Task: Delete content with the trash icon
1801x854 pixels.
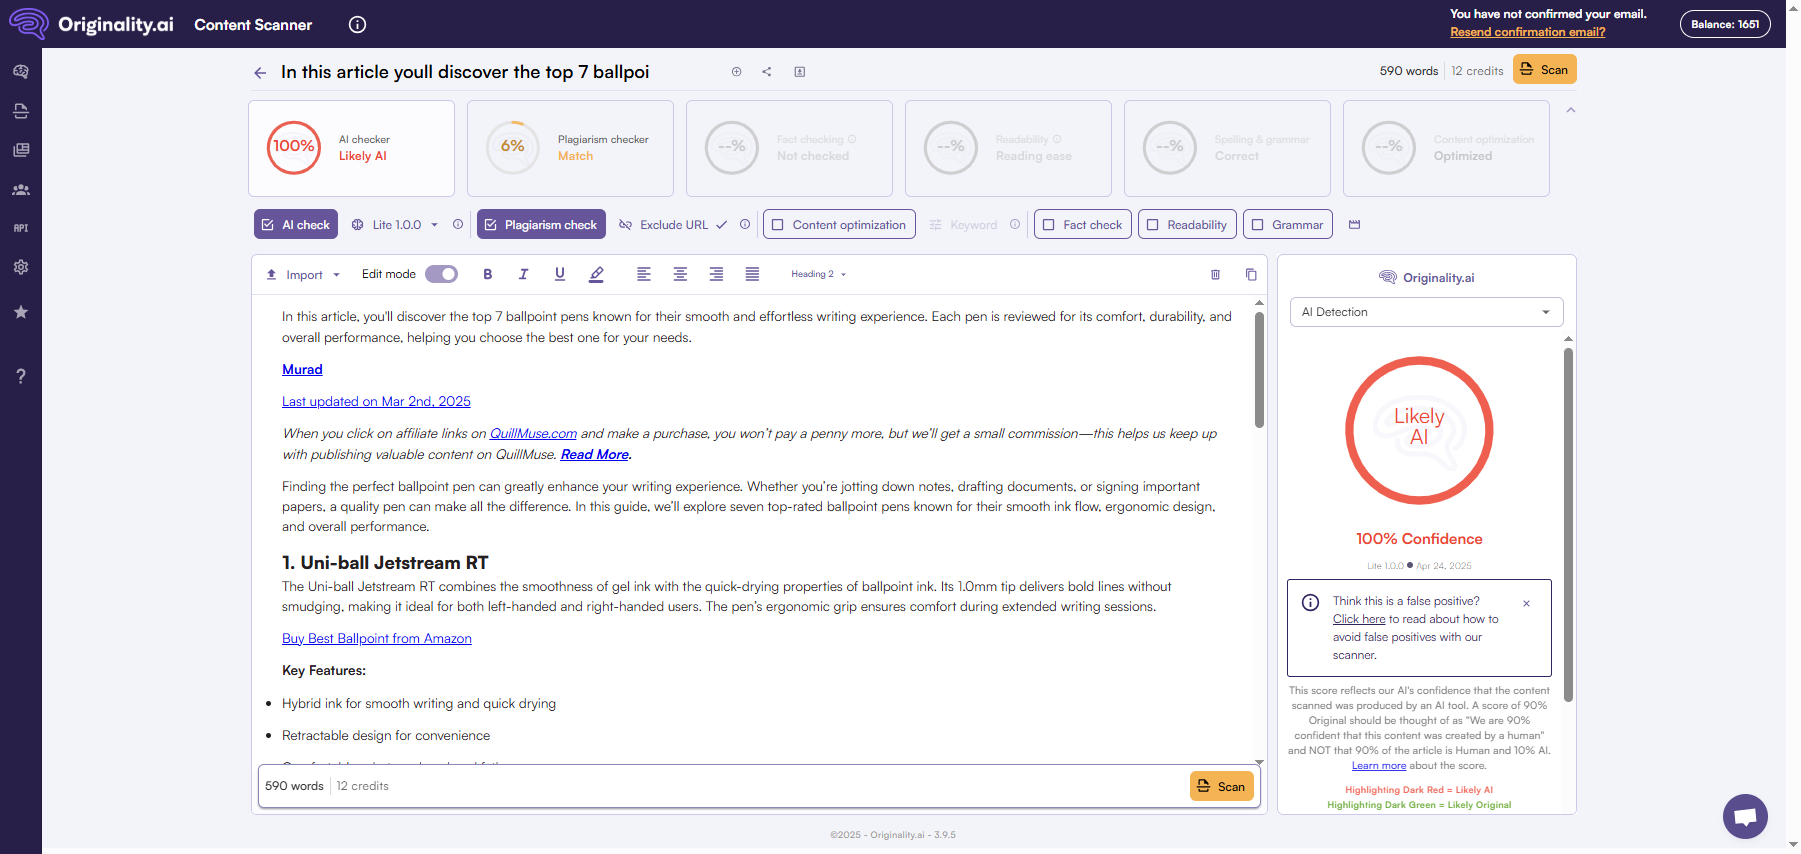Action: pyautogui.click(x=1216, y=274)
